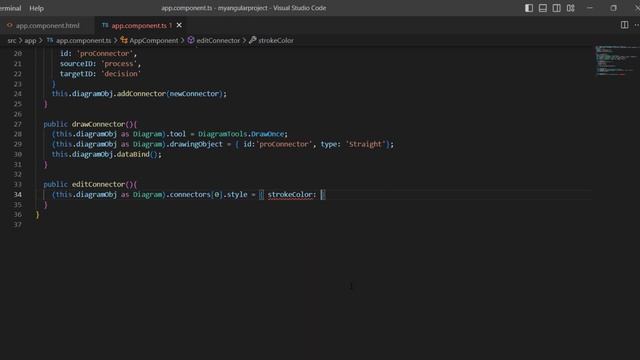Screen dimensions: 640x360
Task: Toggle bottom panel layout icon
Action: point(542,8)
